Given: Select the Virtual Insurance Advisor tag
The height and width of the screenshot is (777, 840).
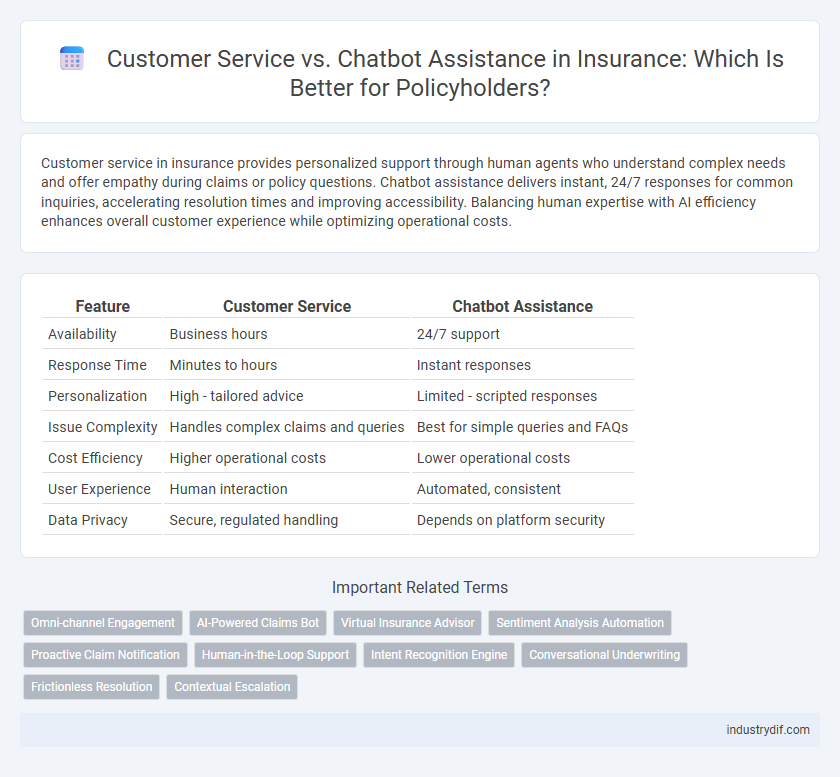Looking at the screenshot, I should click(x=408, y=623).
